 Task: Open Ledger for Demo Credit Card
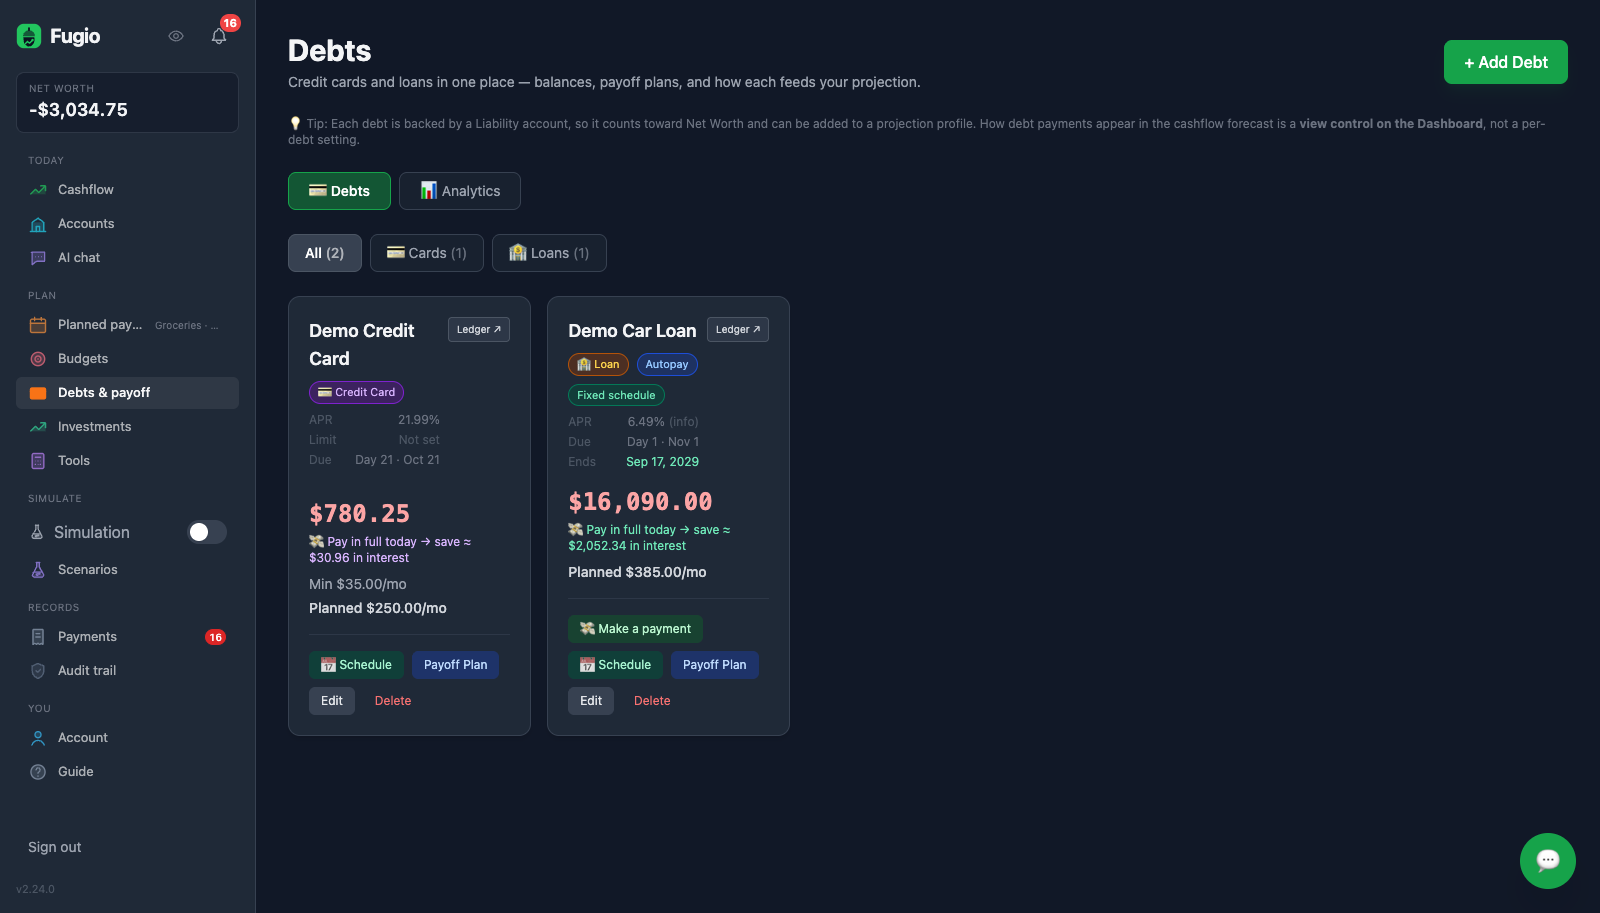coord(479,330)
